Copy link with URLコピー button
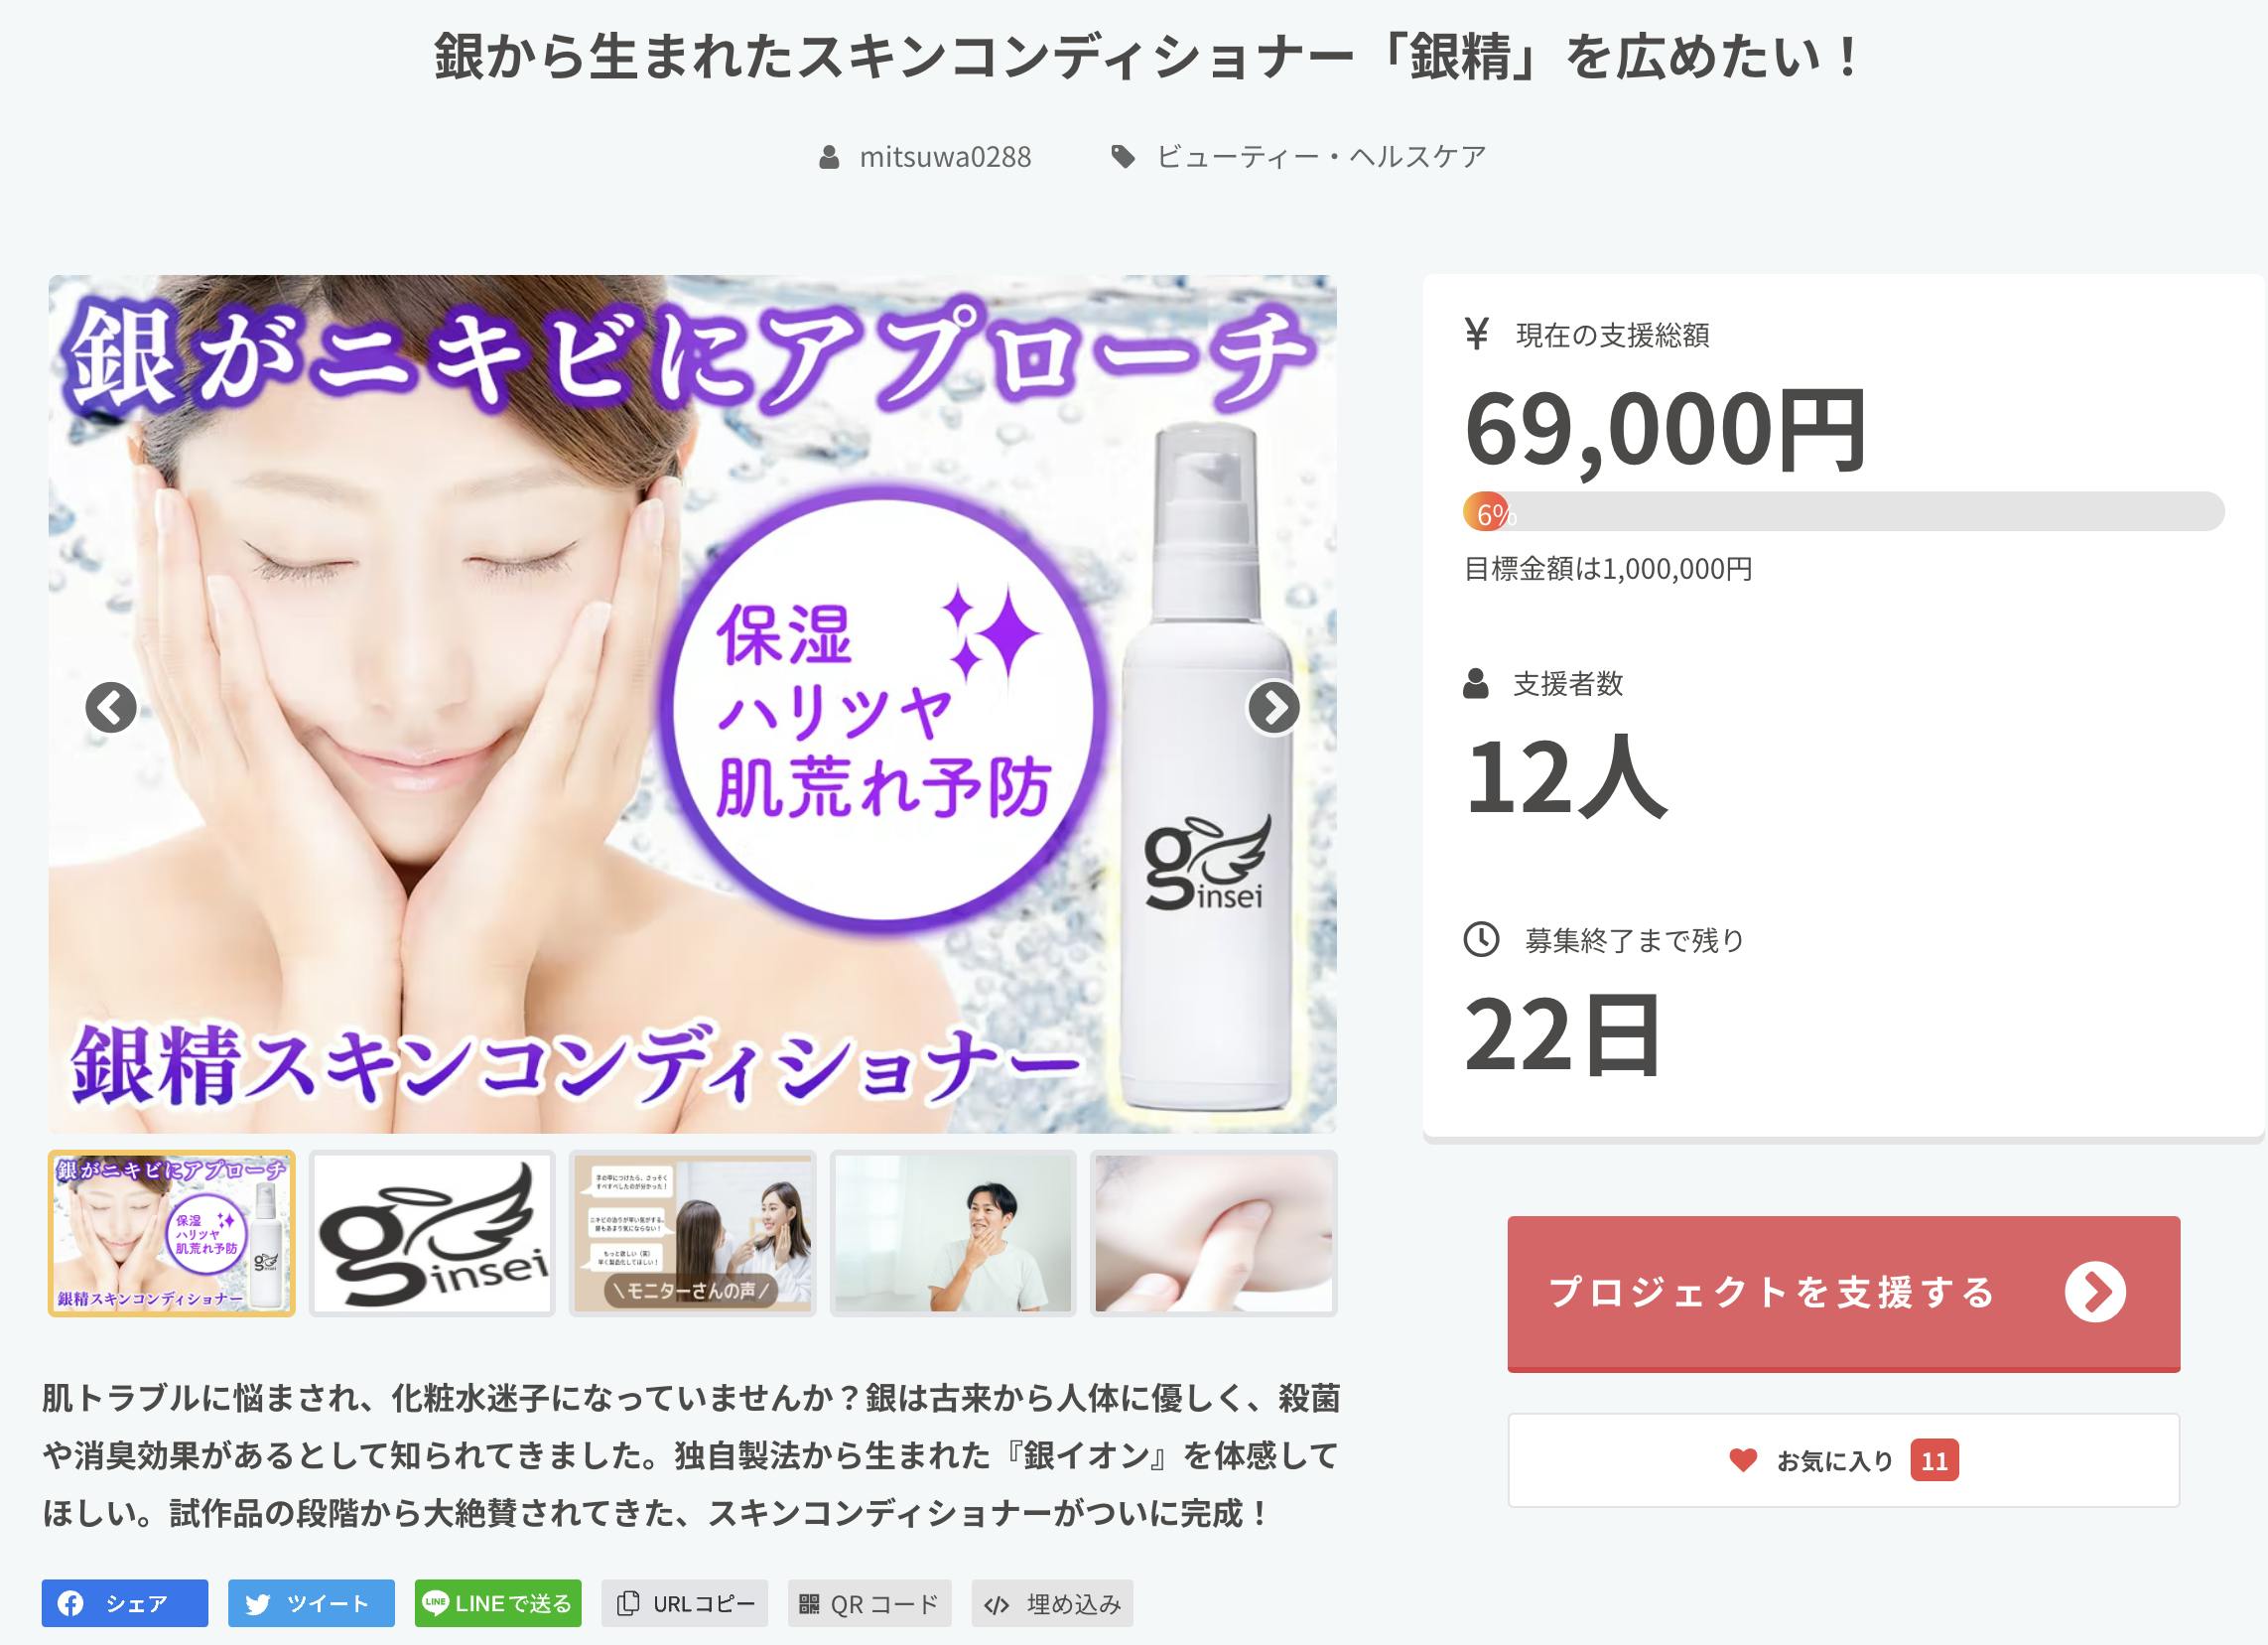 tap(685, 1603)
